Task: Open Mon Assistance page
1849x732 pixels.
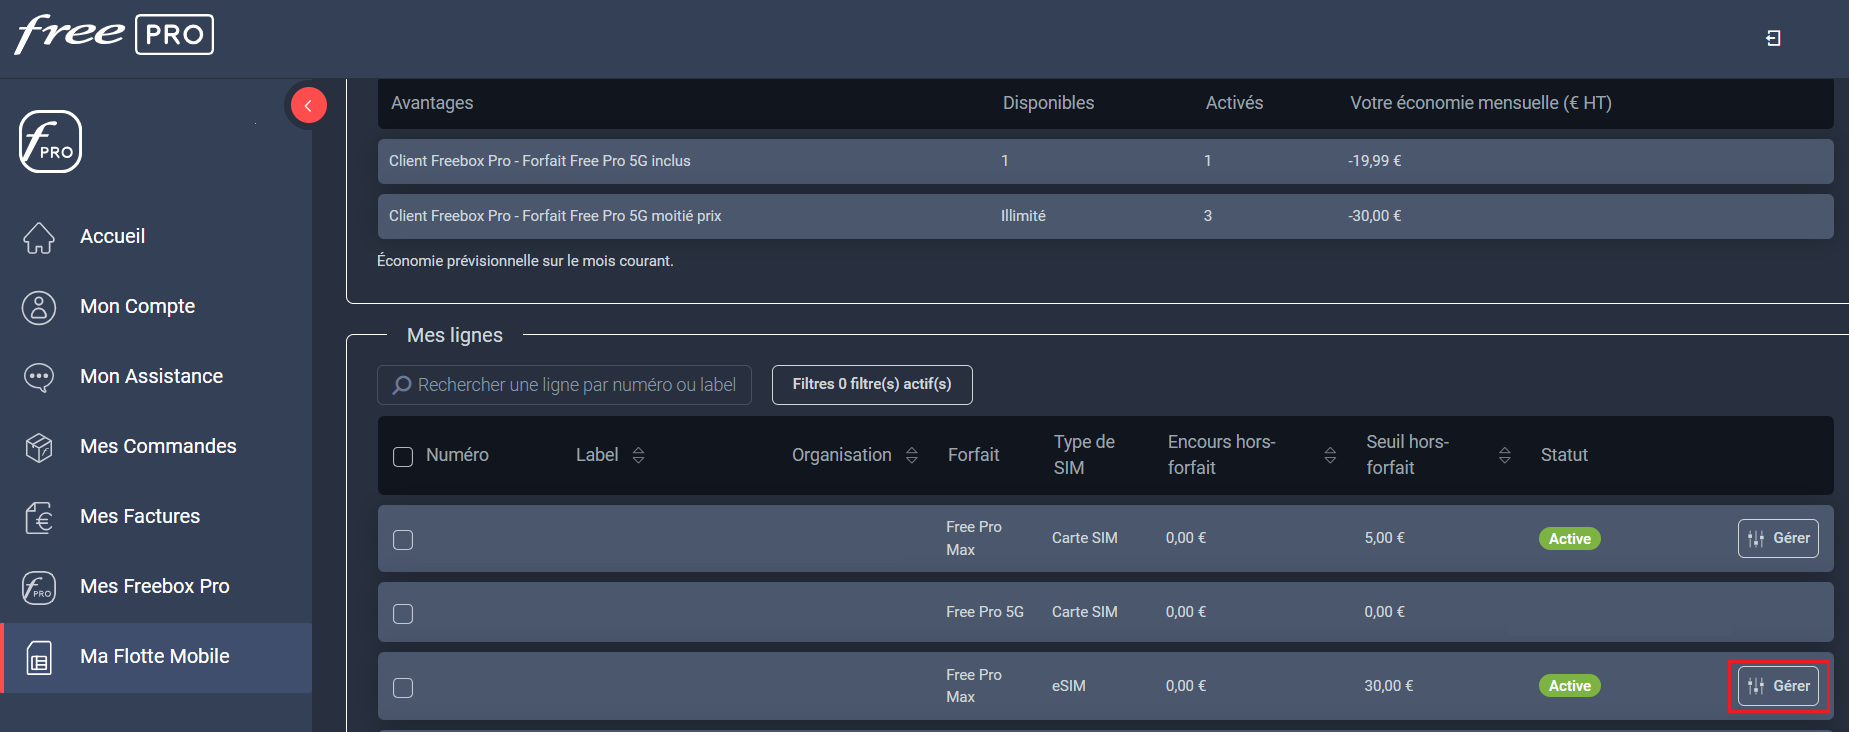Action: [x=151, y=376]
